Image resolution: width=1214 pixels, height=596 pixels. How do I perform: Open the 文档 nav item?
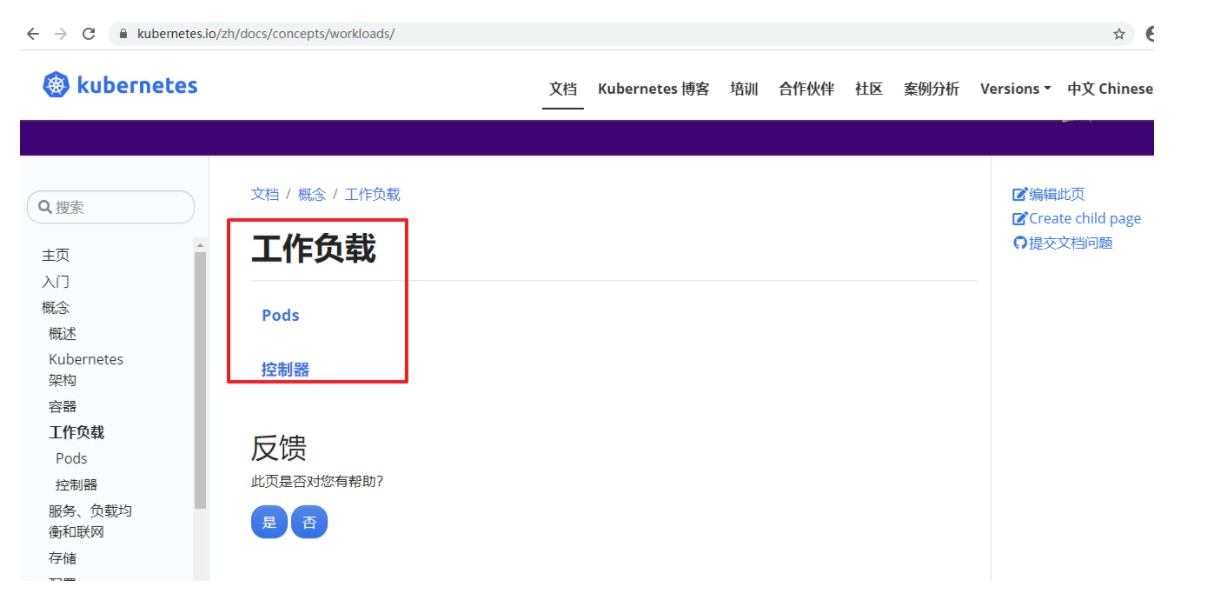pos(563,89)
